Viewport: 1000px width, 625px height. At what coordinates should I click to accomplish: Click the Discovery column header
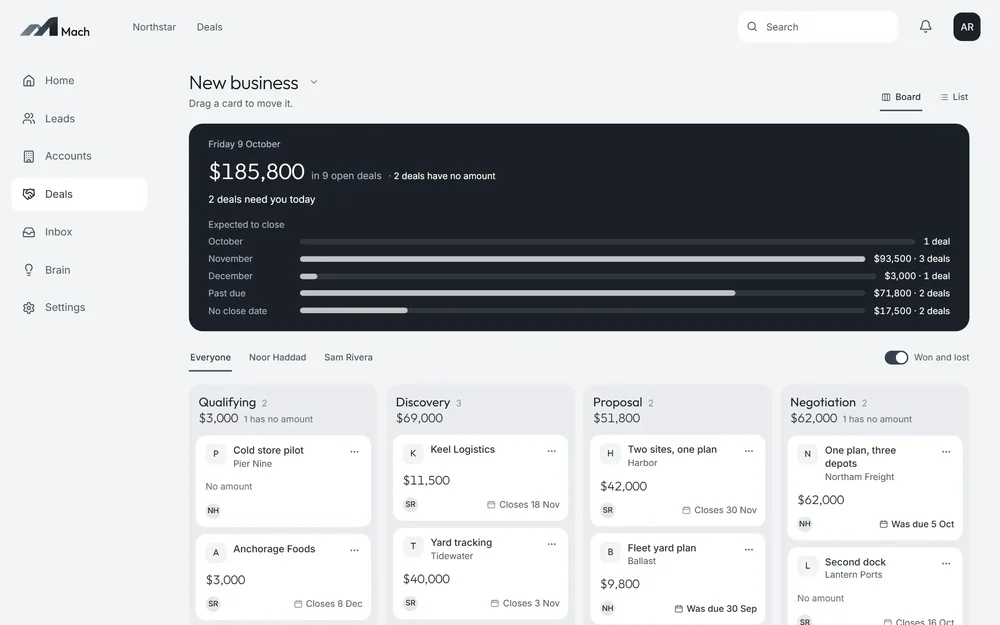(423, 402)
